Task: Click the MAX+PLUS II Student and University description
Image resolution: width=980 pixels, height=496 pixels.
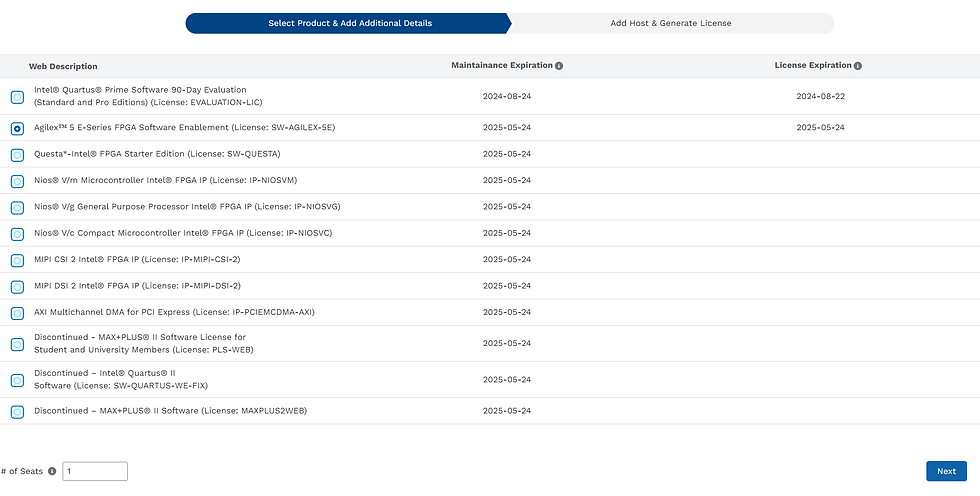Action: pyautogui.click(x=144, y=343)
